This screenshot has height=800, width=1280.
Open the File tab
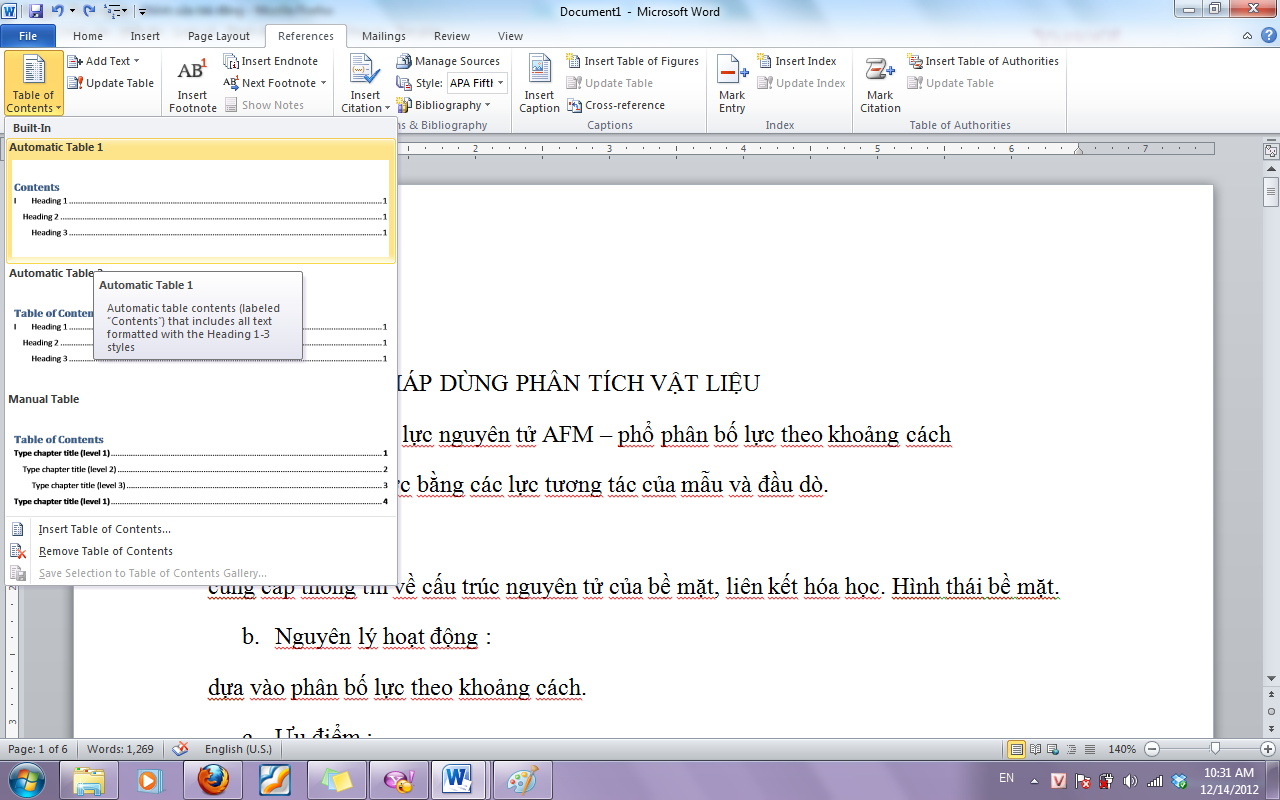(29, 36)
